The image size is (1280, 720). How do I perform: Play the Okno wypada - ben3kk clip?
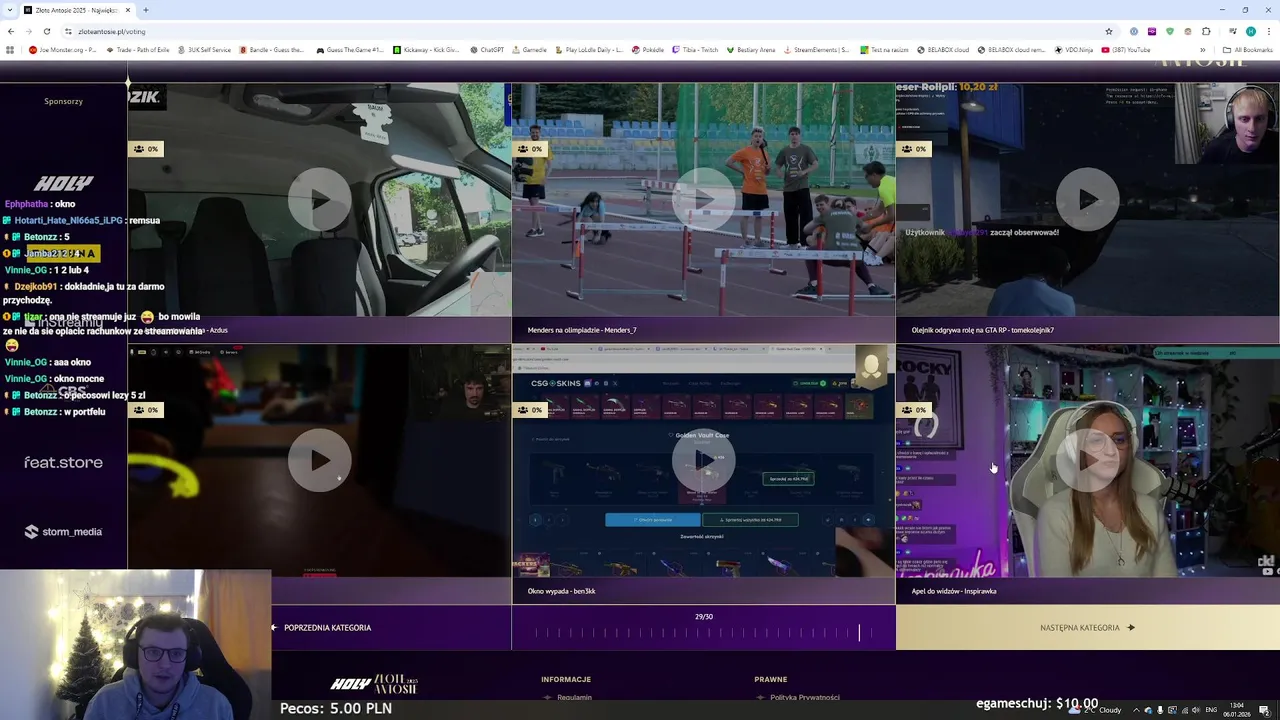pos(703,460)
